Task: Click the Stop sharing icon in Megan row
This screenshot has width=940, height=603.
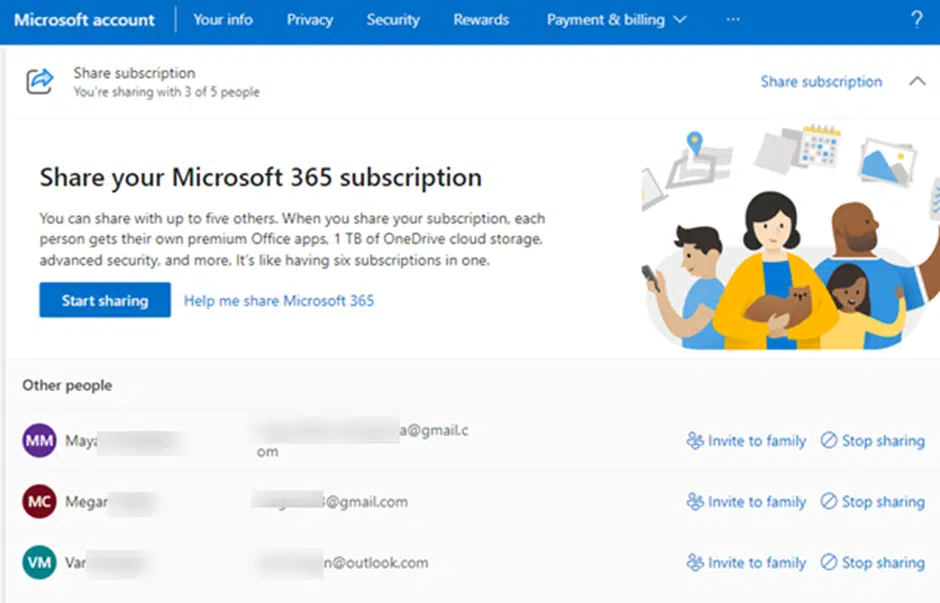Action: (x=828, y=501)
